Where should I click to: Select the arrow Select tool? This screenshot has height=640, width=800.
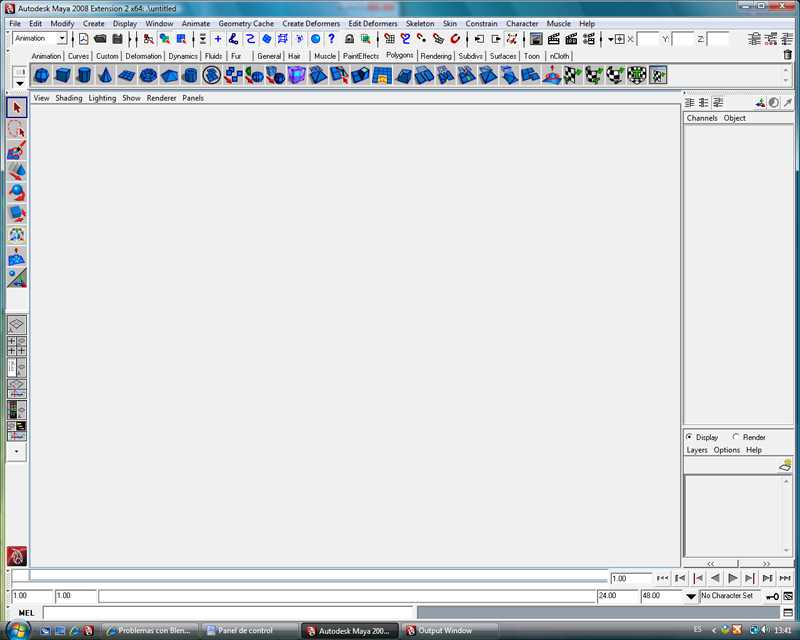17,108
